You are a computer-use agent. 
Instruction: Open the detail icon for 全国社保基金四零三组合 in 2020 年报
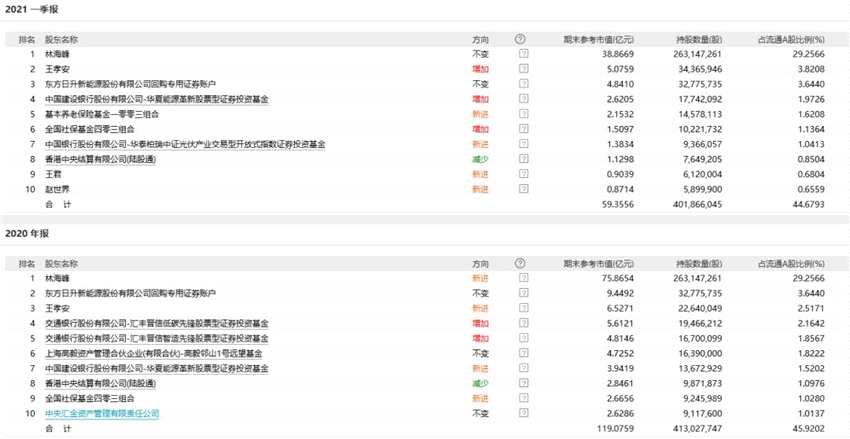click(523, 398)
